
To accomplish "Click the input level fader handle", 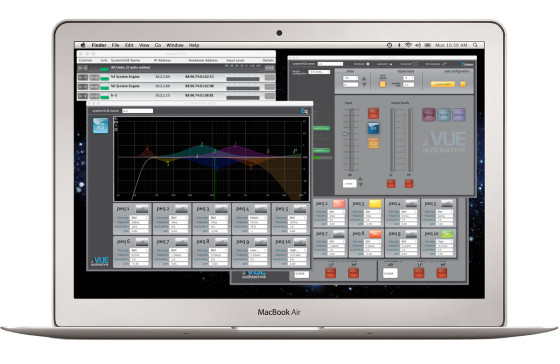I will pos(345,134).
